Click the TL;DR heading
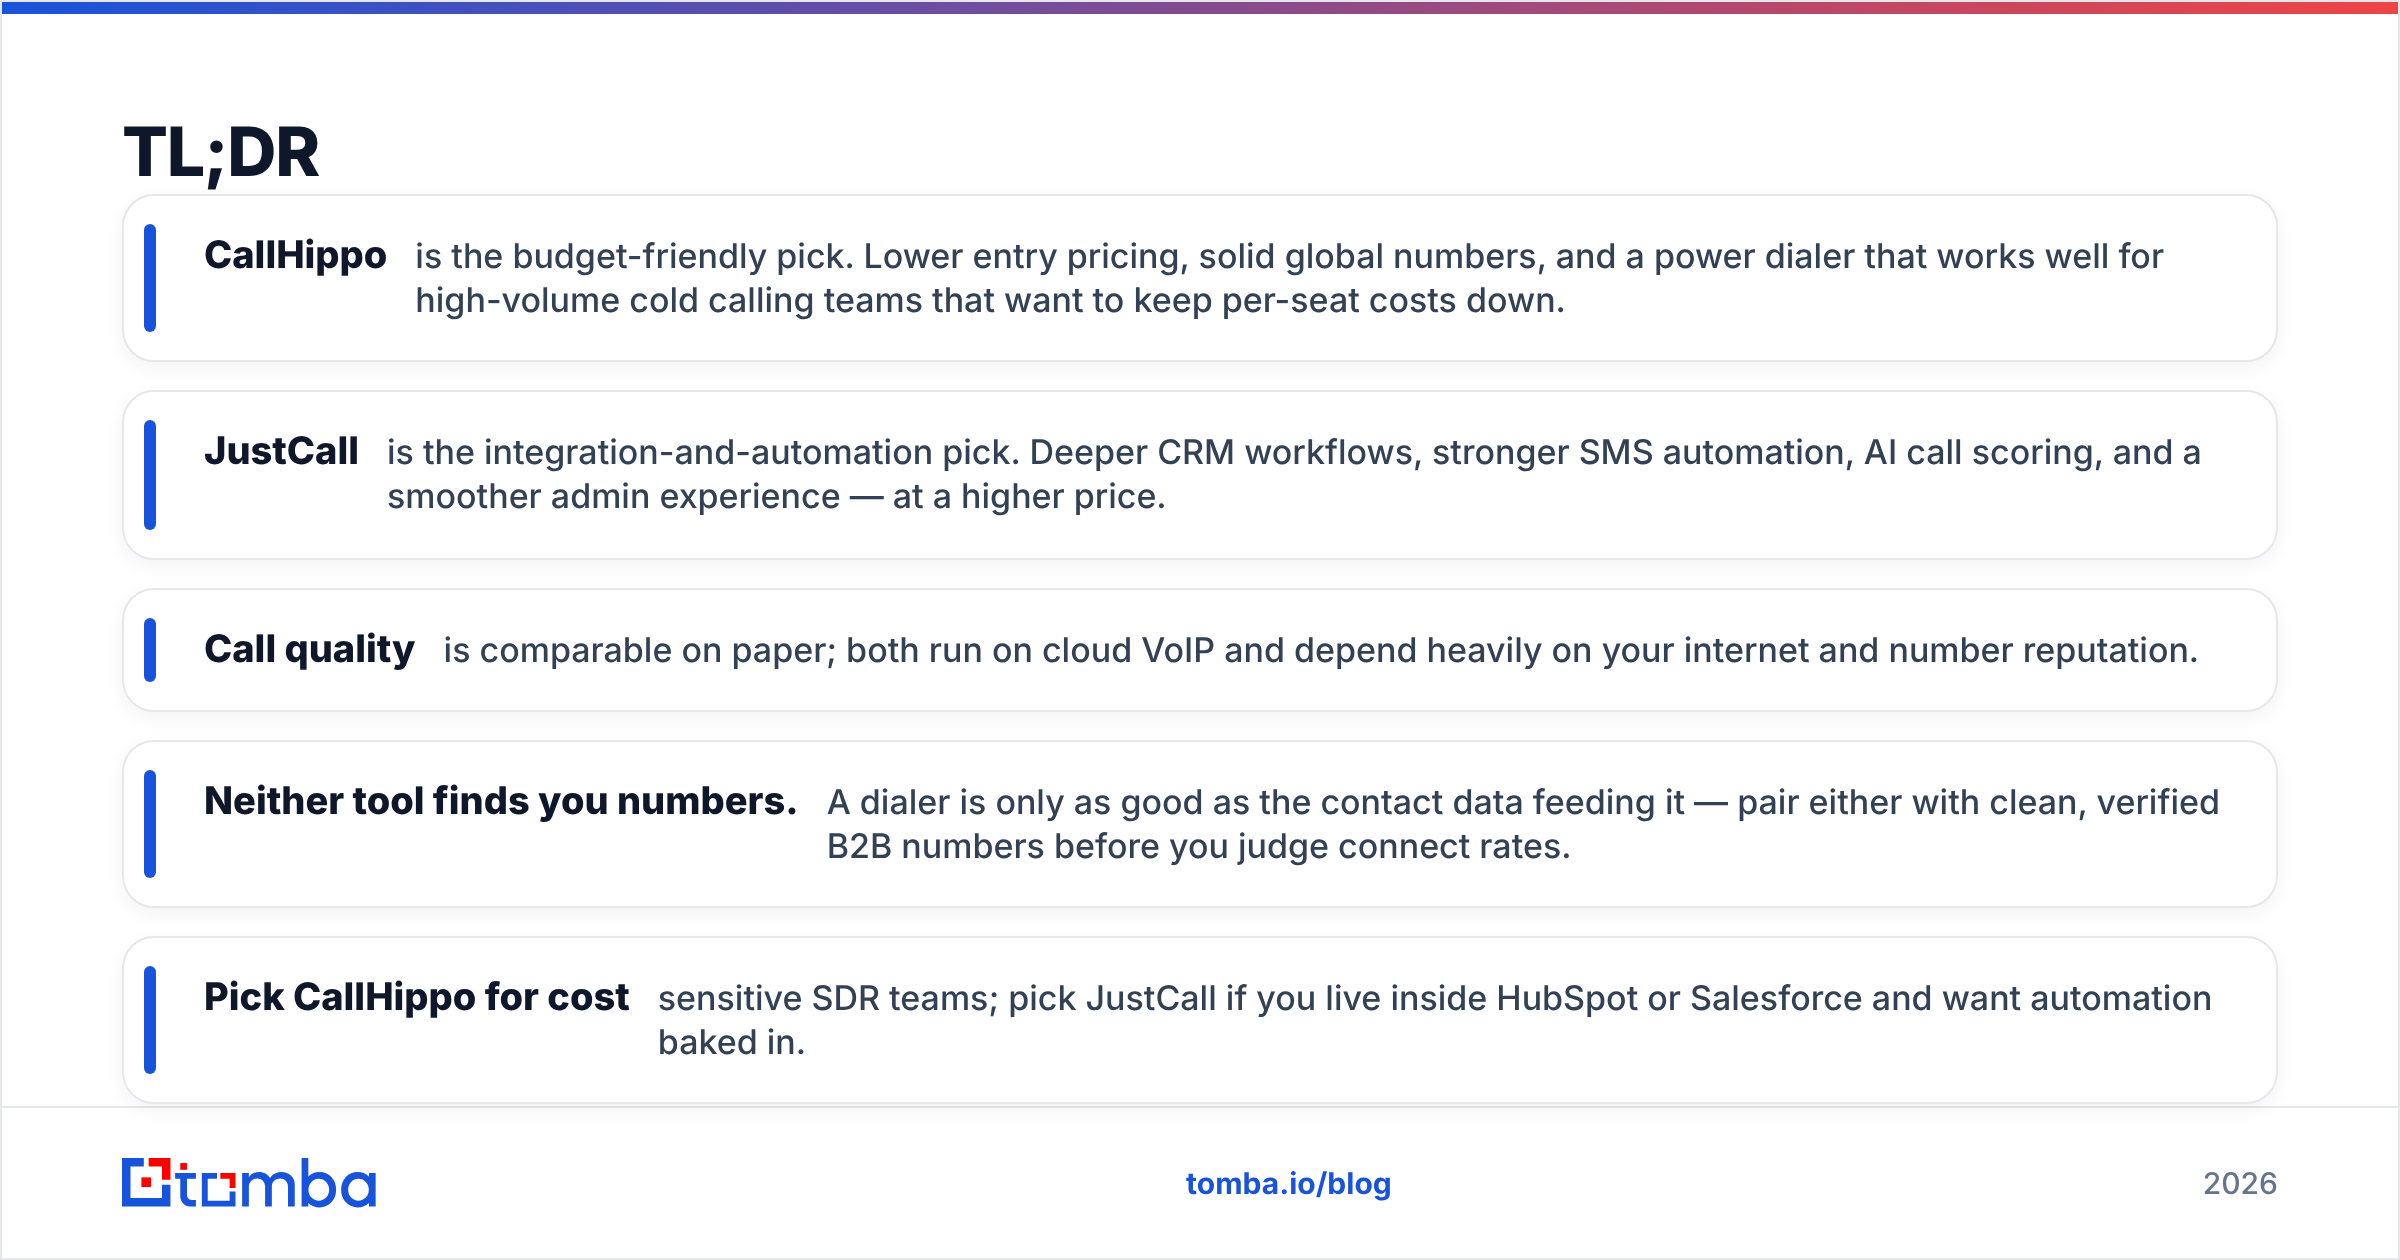 point(221,153)
